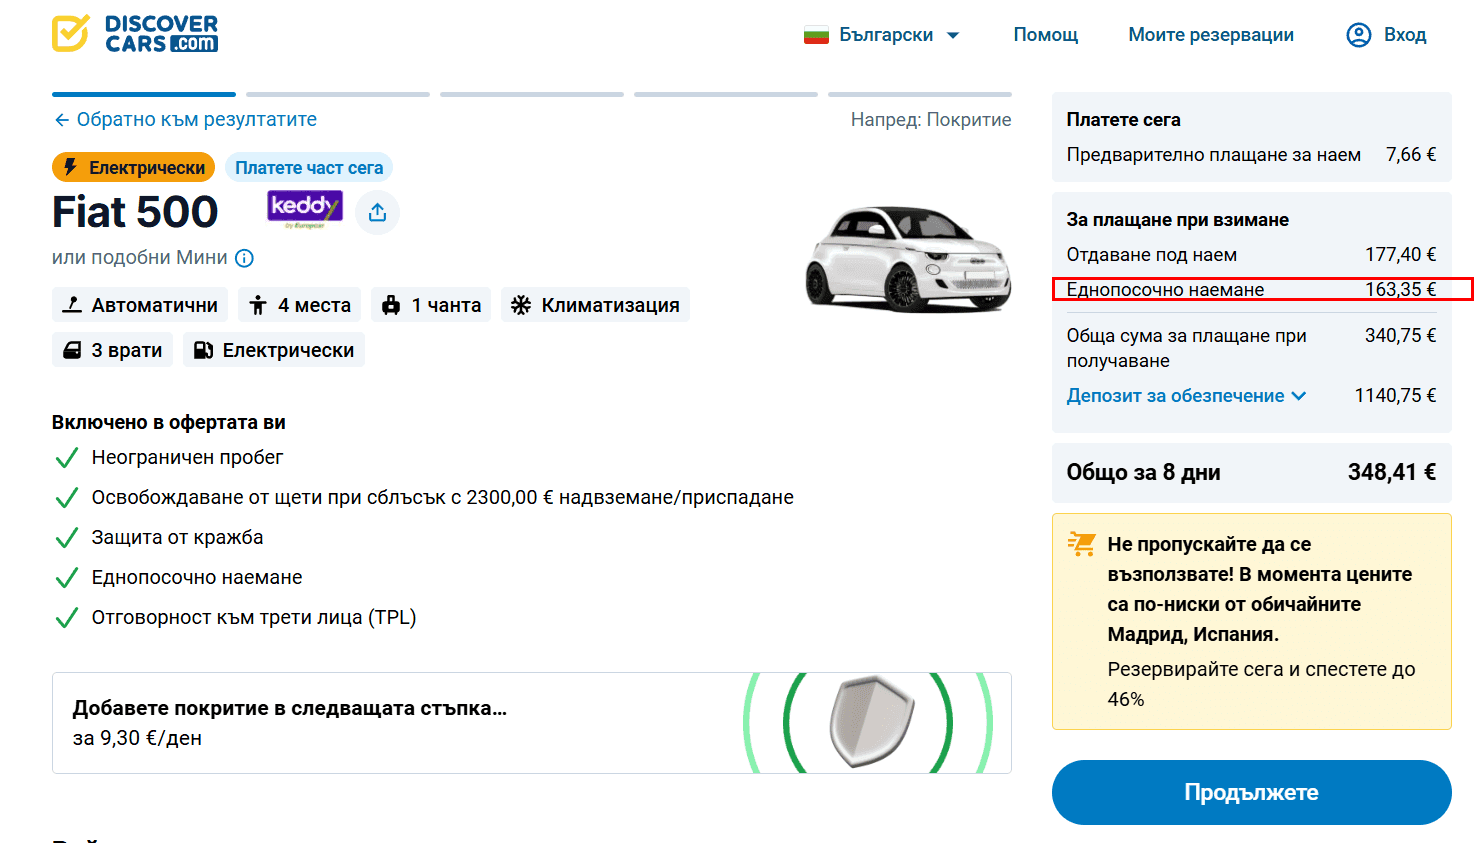Image resolution: width=1478 pixels, height=843 pixels.
Task: Click the Продължете button
Action: click(1252, 792)
